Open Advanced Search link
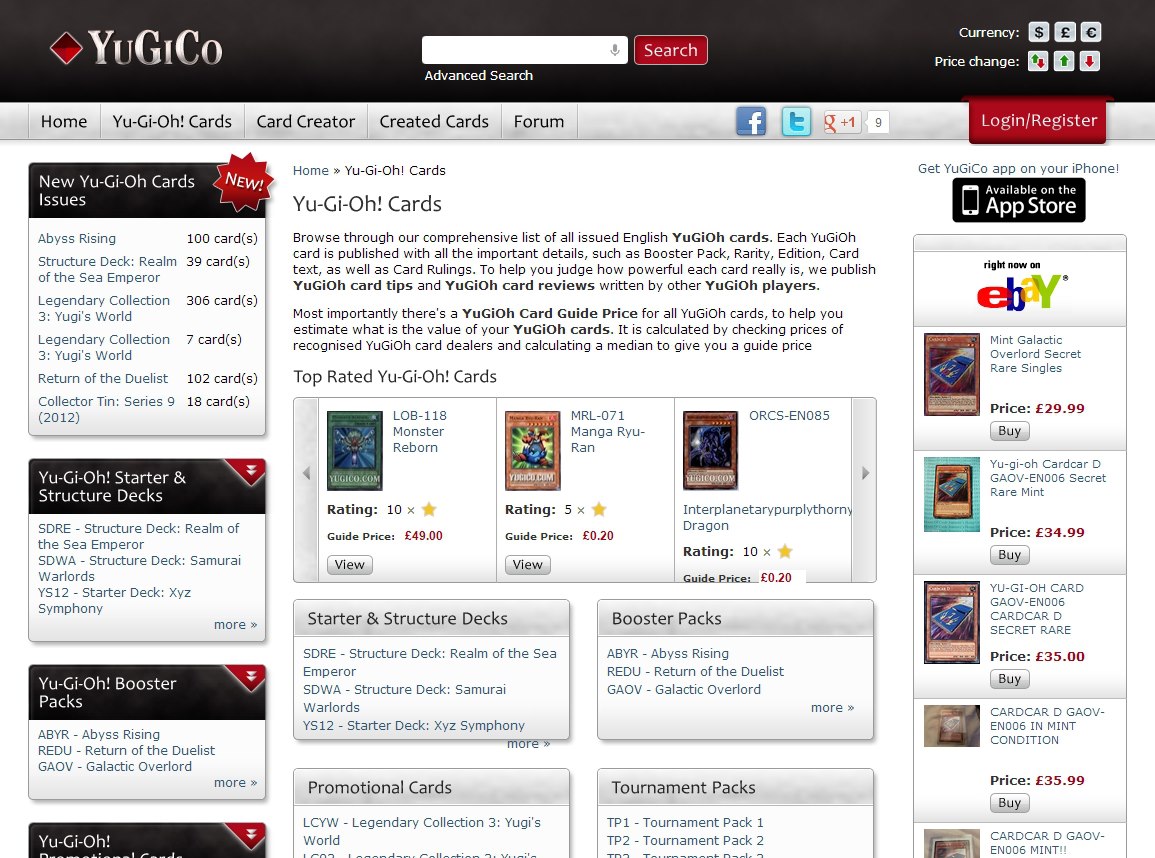This screenshot has height=858, width=1155. [x=478, y=75]
